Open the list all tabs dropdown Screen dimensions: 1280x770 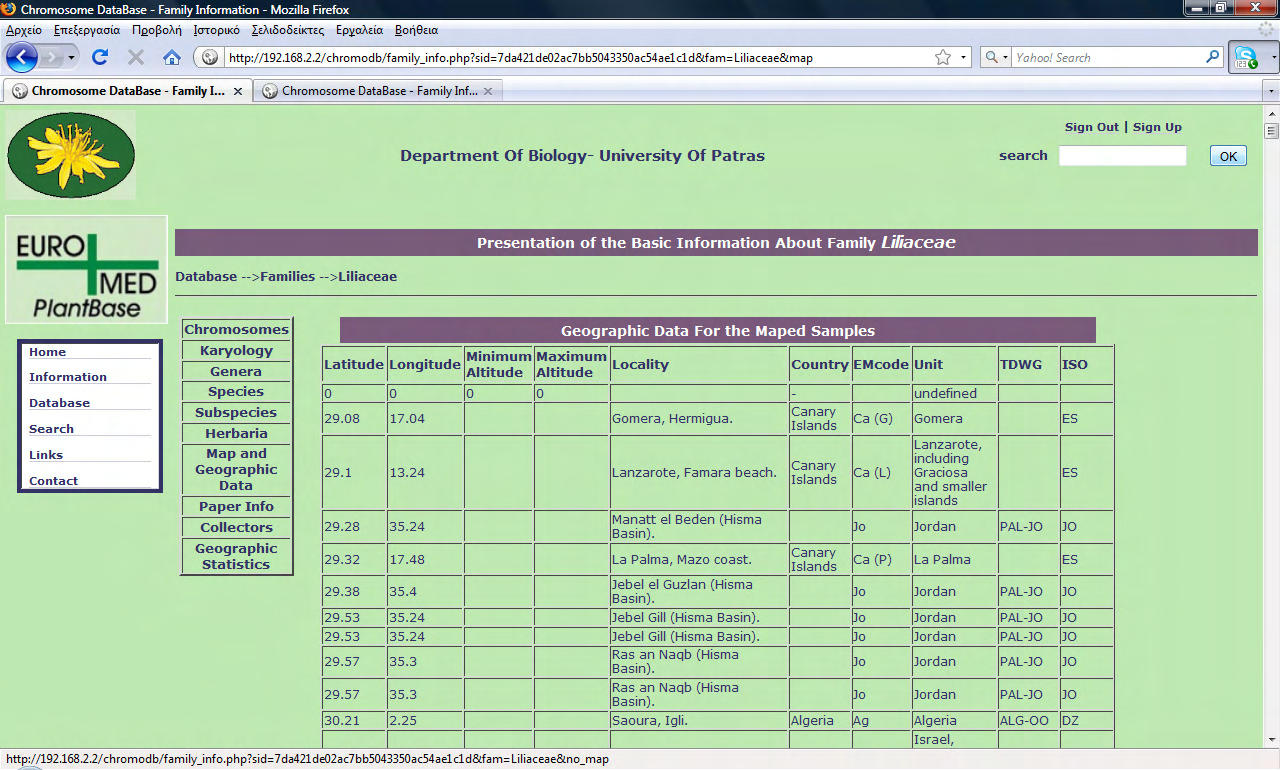click(1271, 91)
